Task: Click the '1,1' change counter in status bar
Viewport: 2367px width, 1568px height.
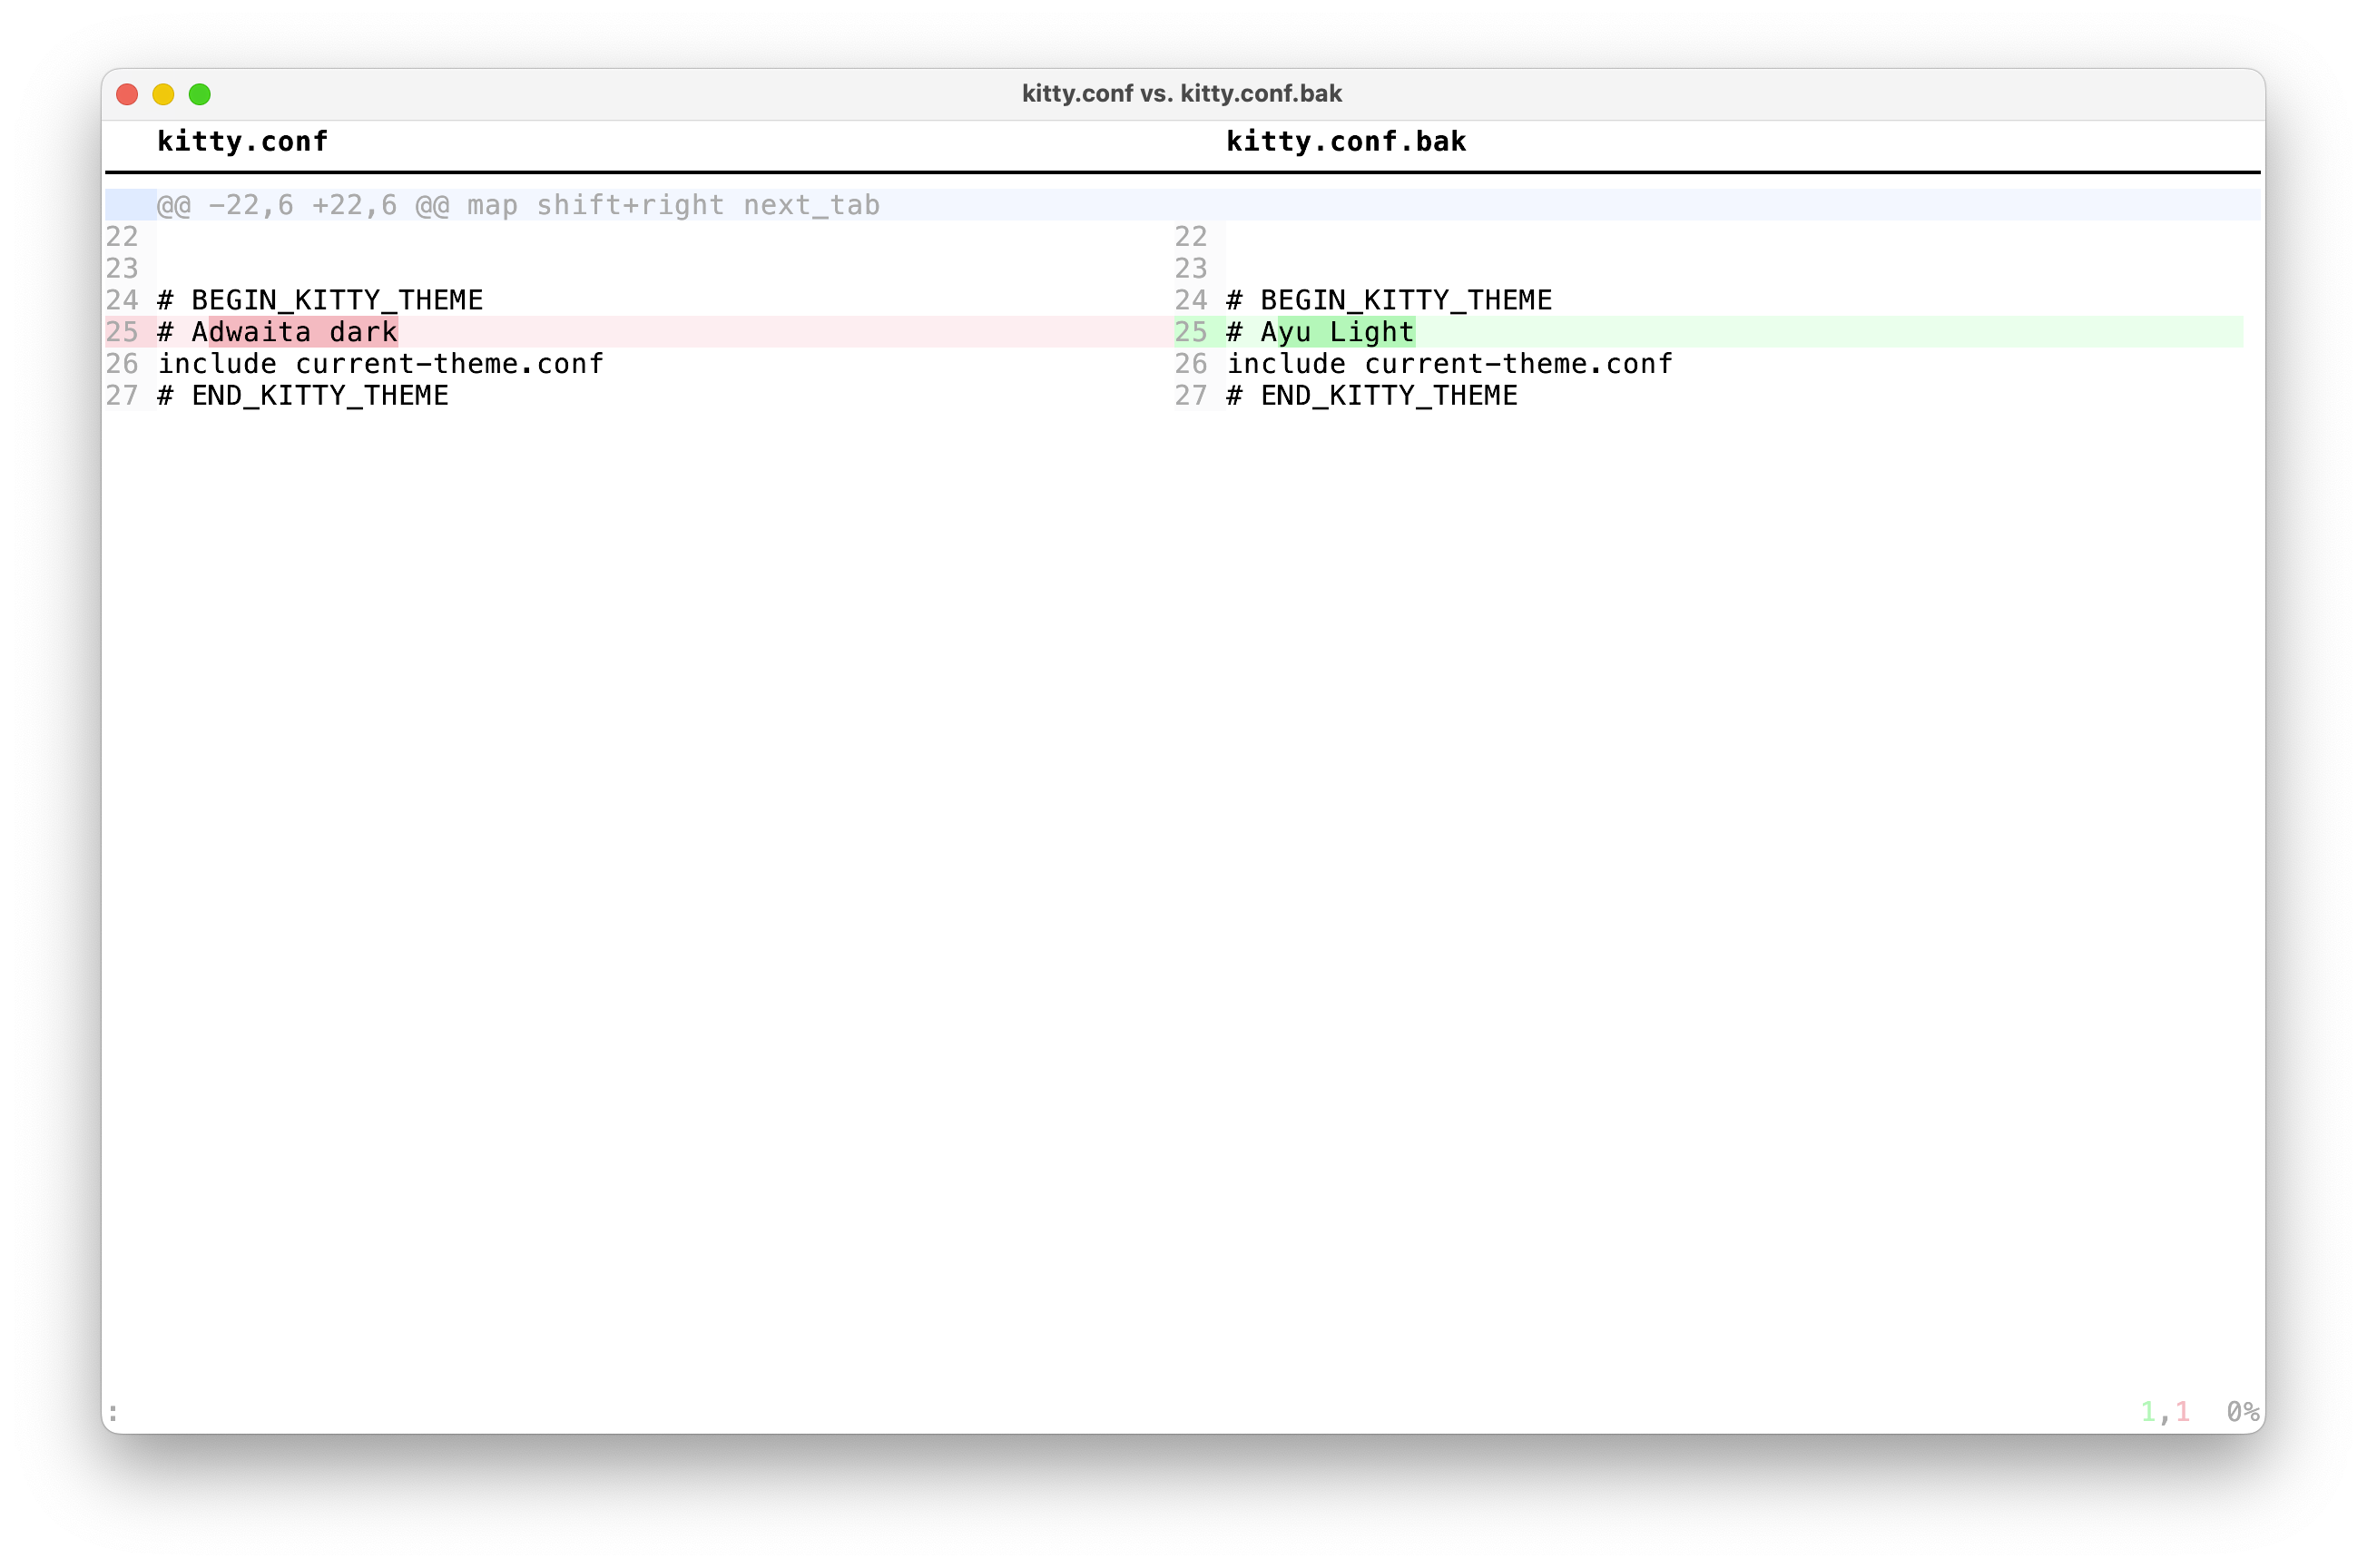Action: click(x=2165, y=1412)
